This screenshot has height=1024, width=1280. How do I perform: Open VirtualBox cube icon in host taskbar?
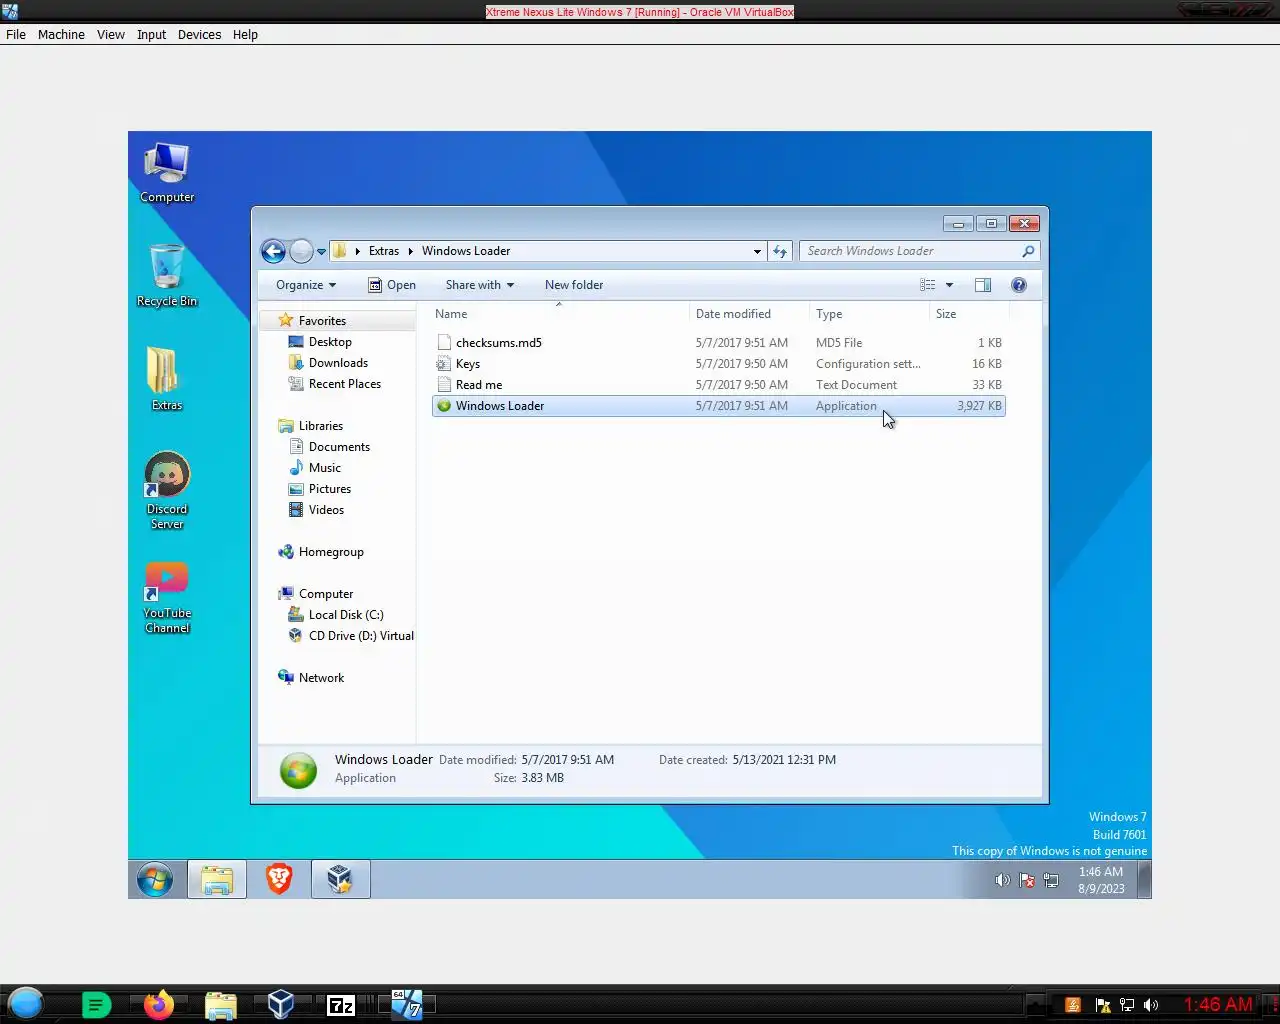(281, 1004)
